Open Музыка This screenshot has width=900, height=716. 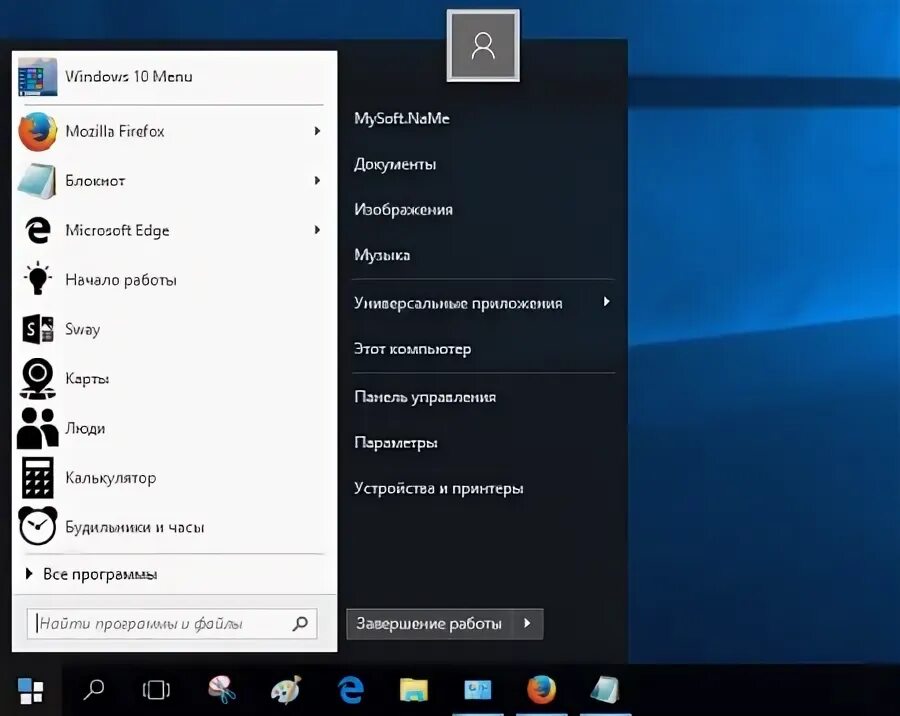tap(382, 255)
